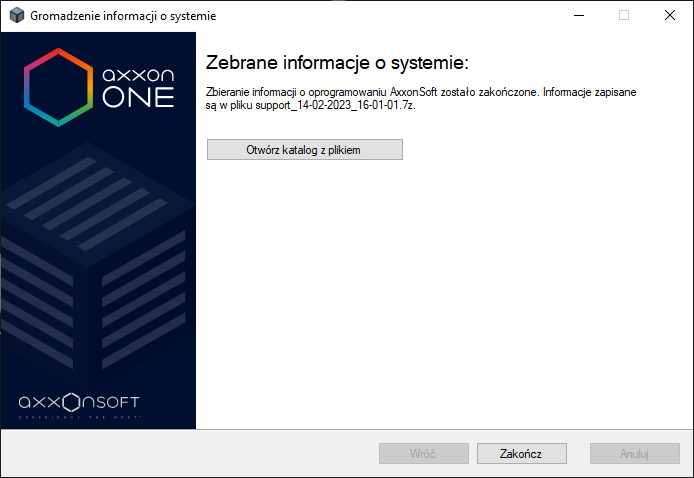The height and width of the screenshot is (478, 694).
Task: Click the greyed-out Anuluj button
Action: [x=634, y=453]
